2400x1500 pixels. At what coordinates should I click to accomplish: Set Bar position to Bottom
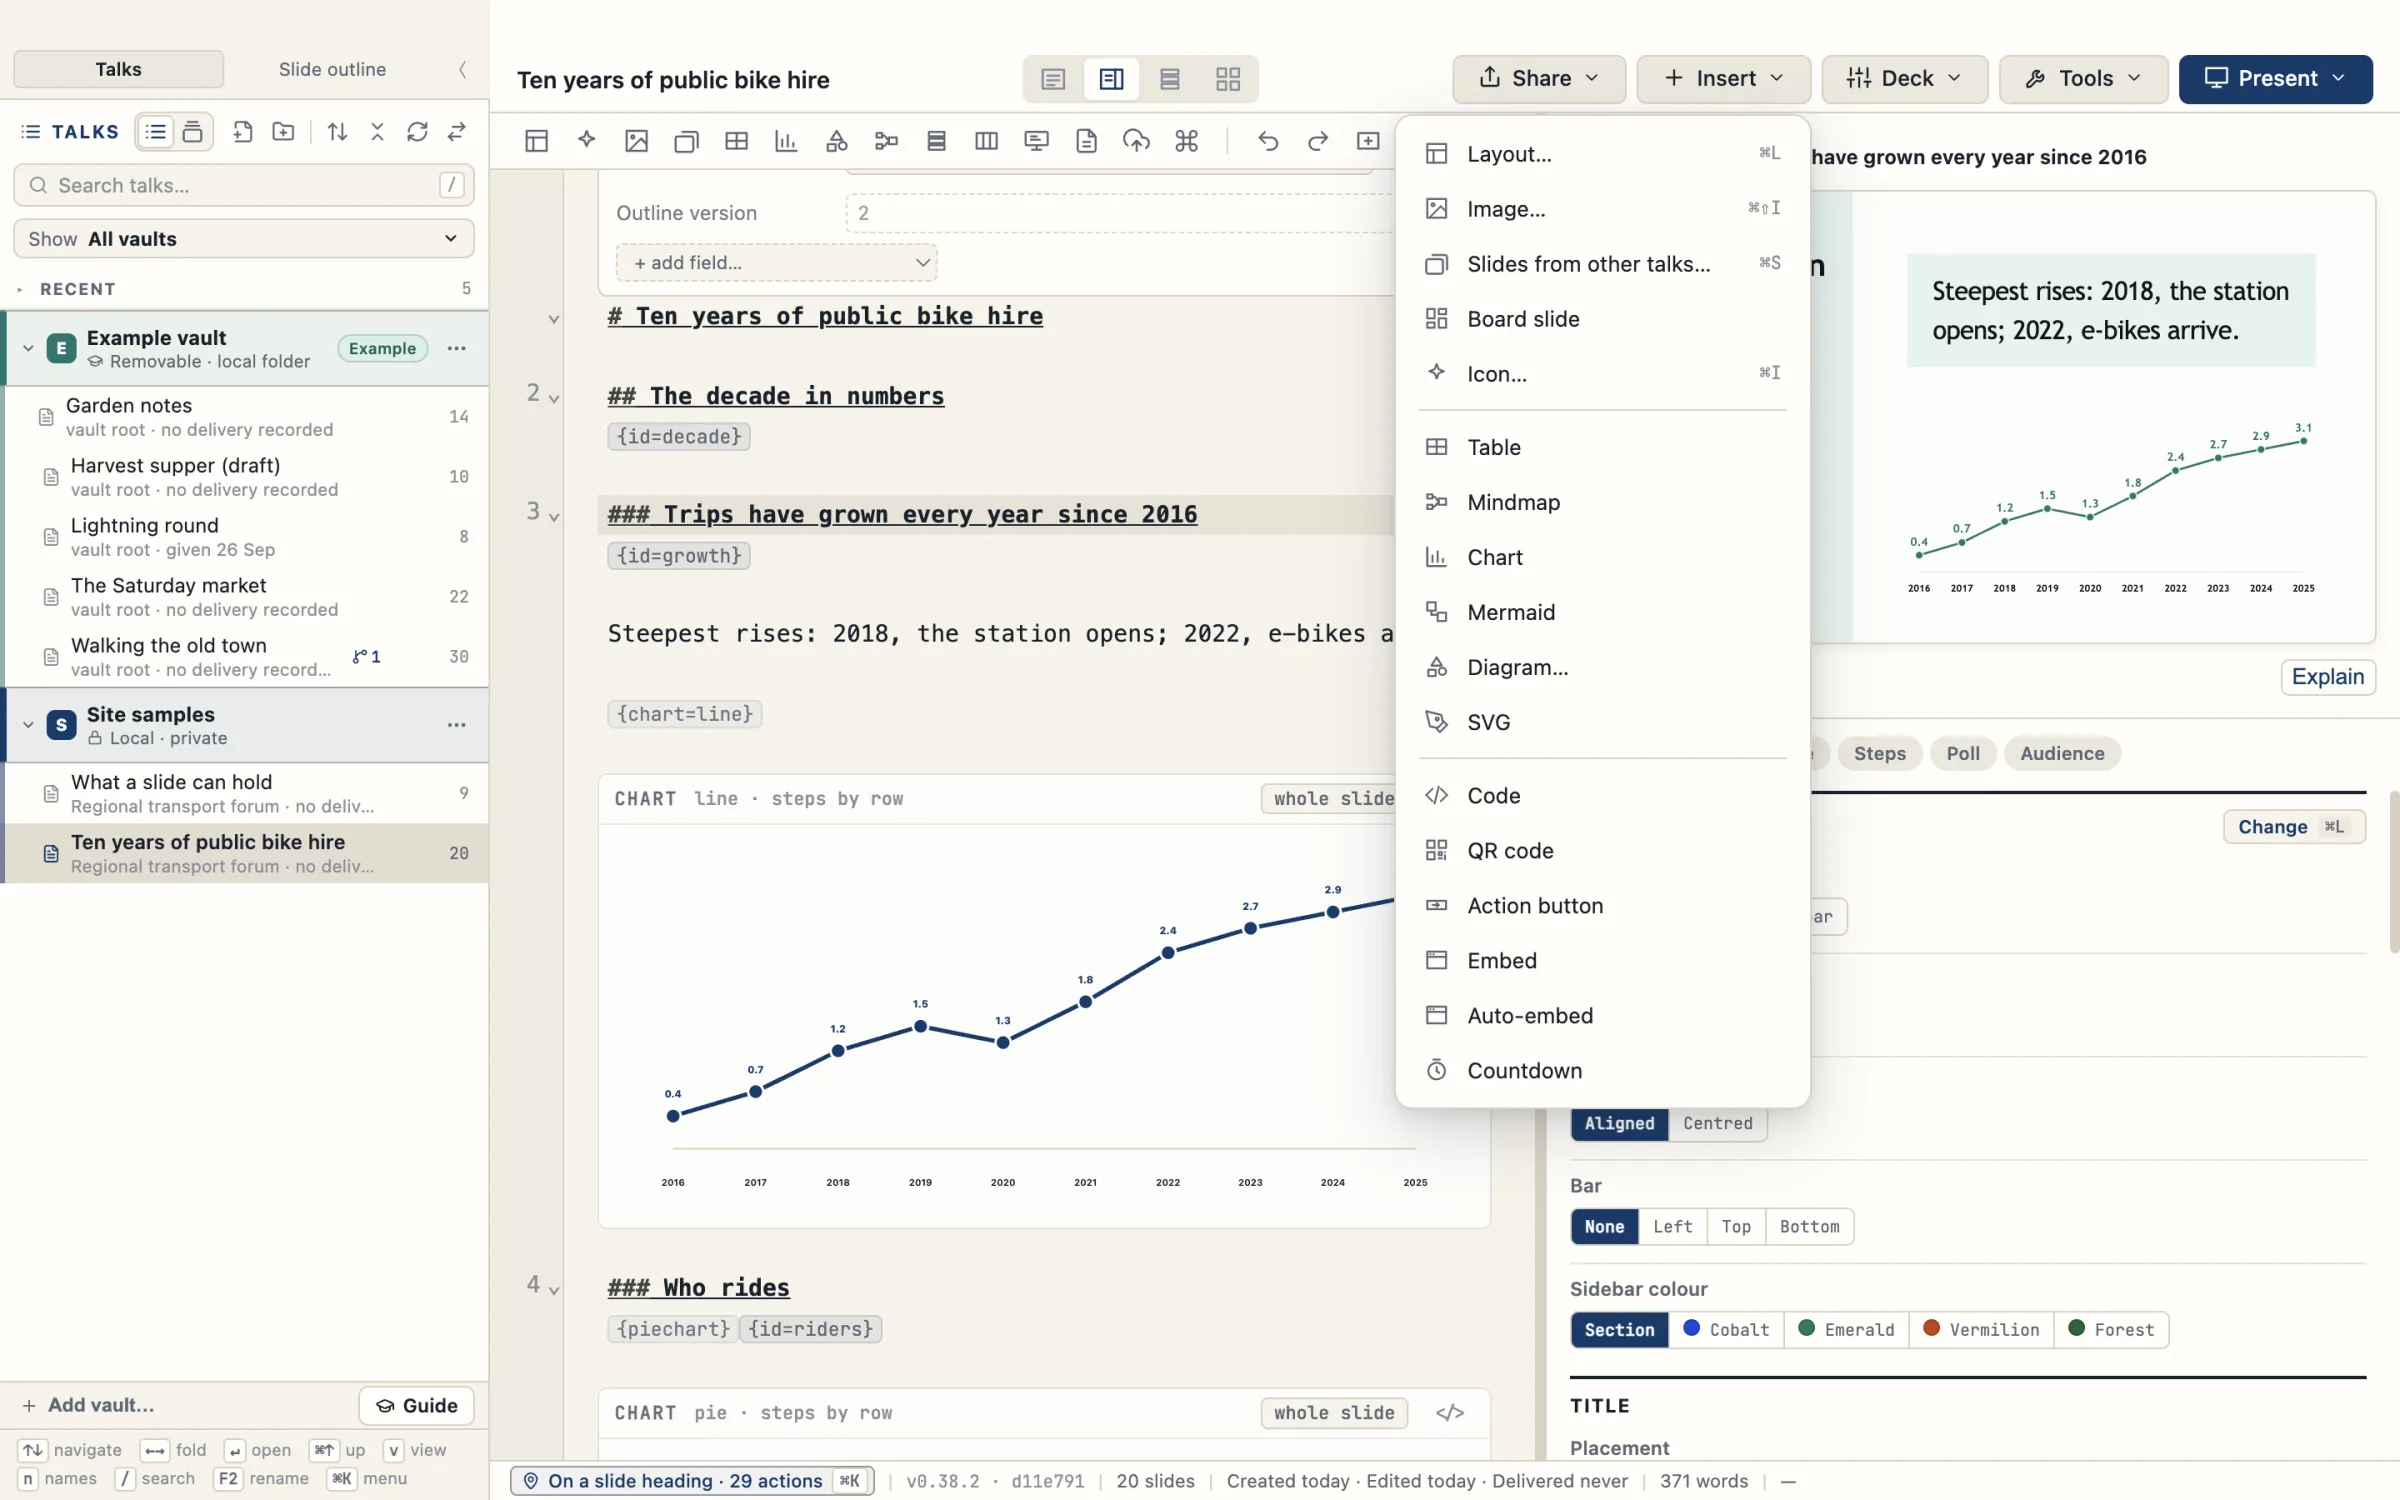1809,1226
